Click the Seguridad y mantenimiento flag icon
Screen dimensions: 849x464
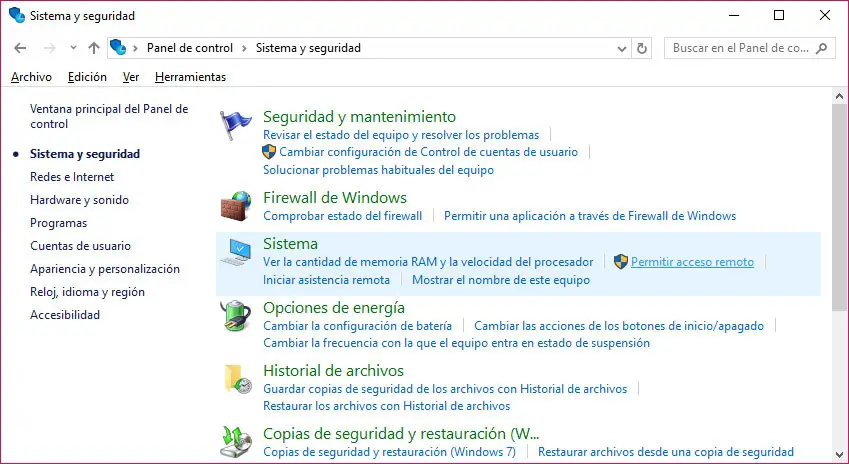[x=236, y=124]
